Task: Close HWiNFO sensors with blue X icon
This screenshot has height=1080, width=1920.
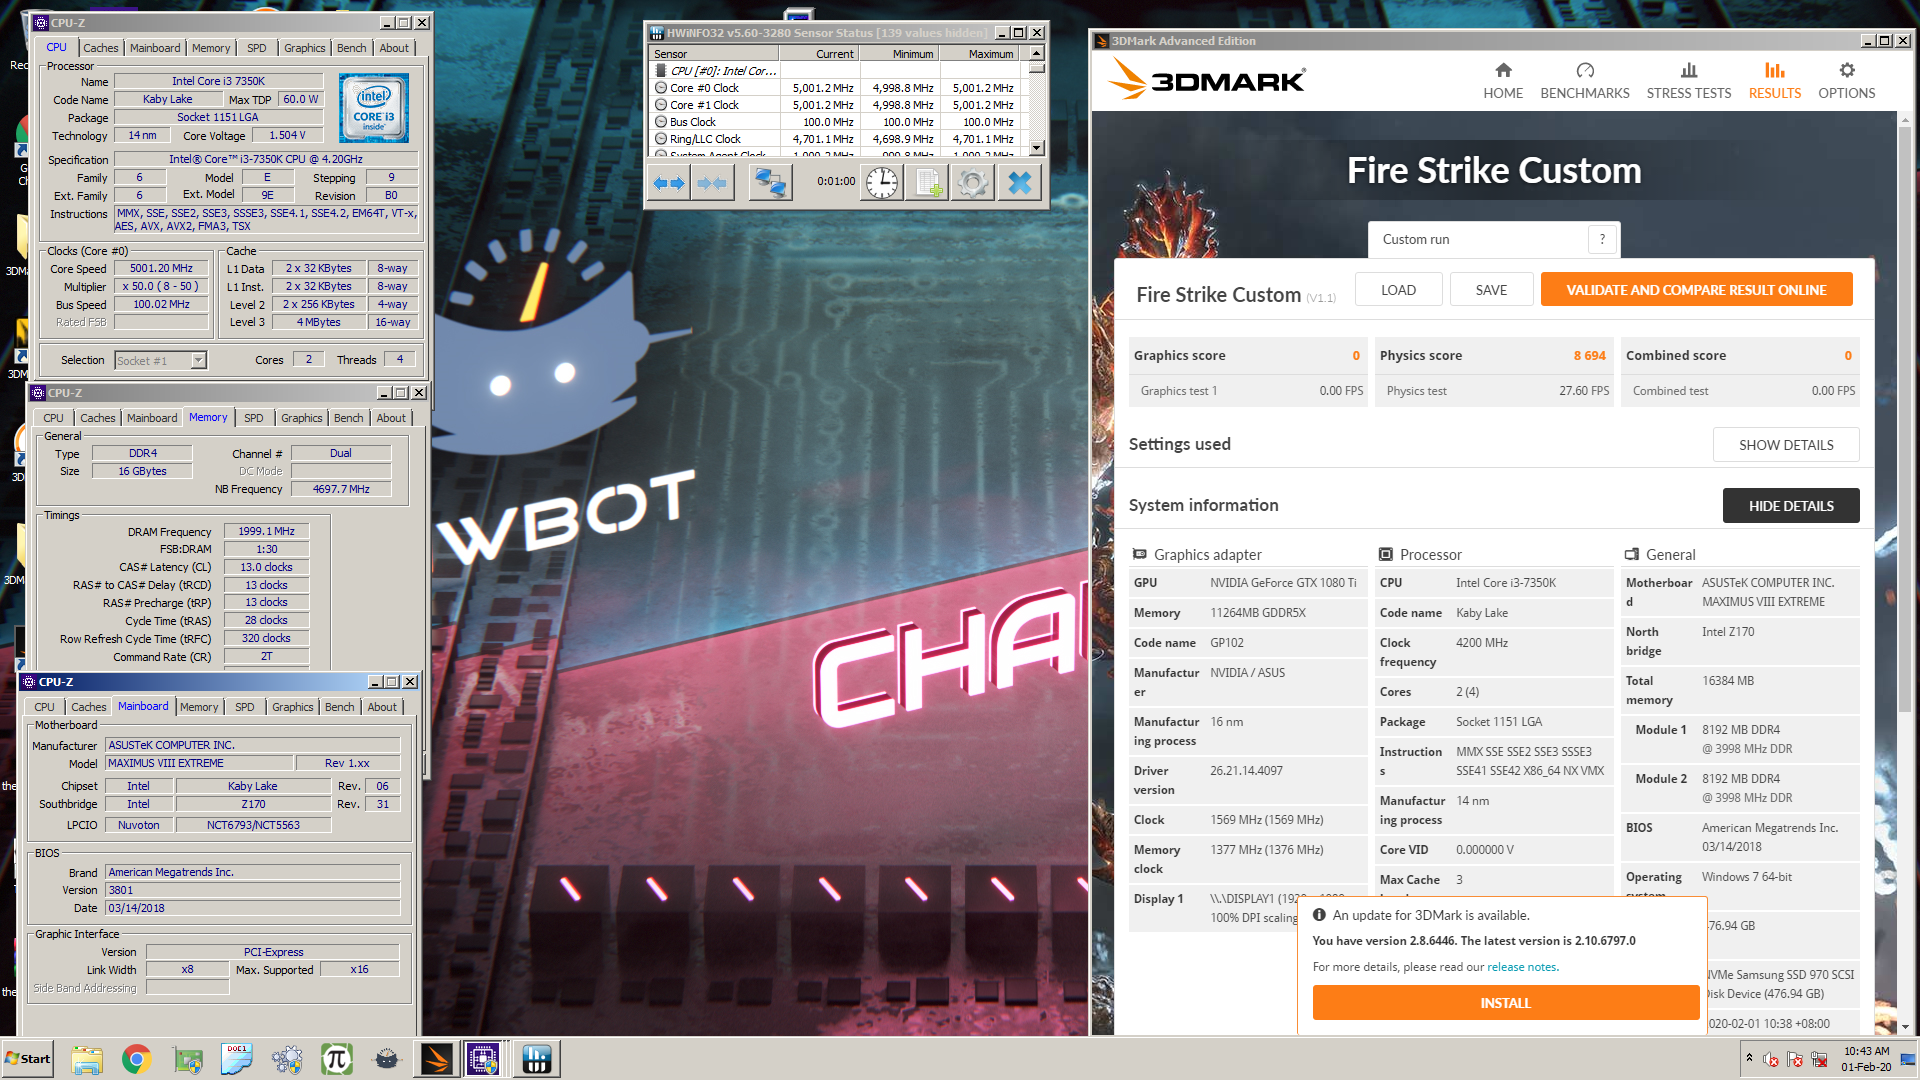Action: click(x=1020, y=183)
